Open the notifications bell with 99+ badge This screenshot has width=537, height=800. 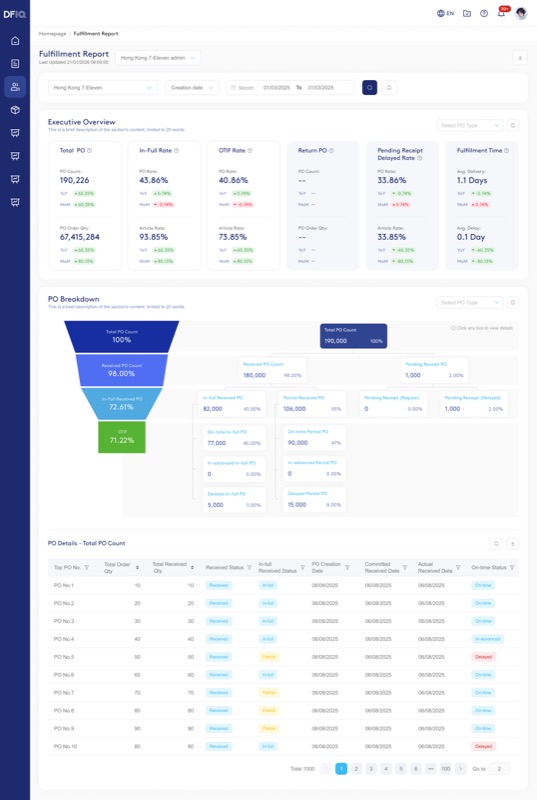click(x=501, y=13)
